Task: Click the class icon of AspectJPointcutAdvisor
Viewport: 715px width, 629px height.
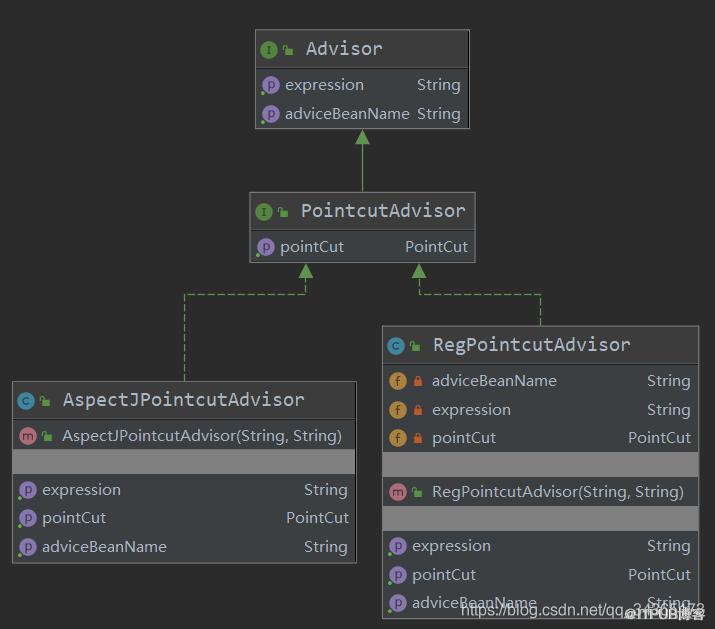Action: coord(26,401)
